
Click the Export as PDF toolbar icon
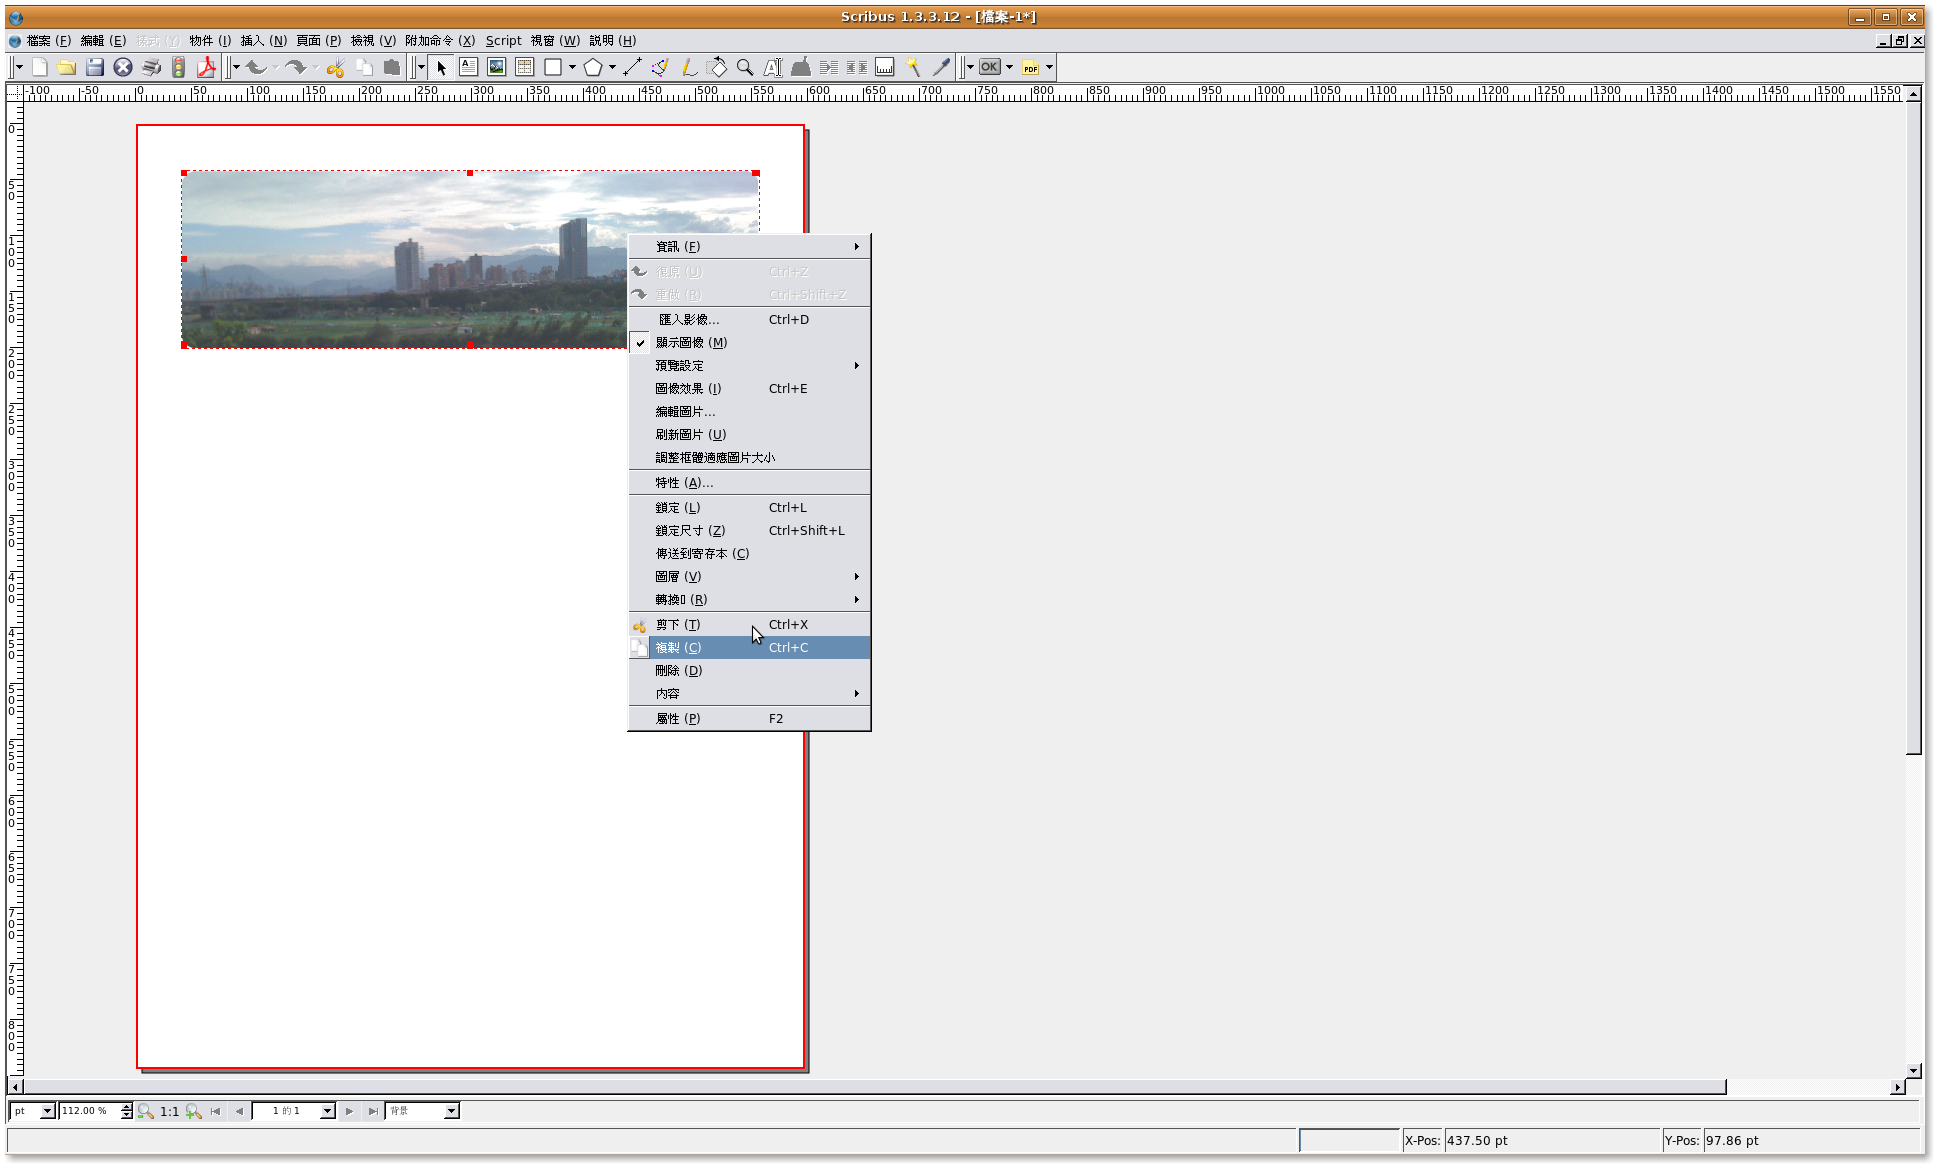pyautogui.click(x=206, y=67)
